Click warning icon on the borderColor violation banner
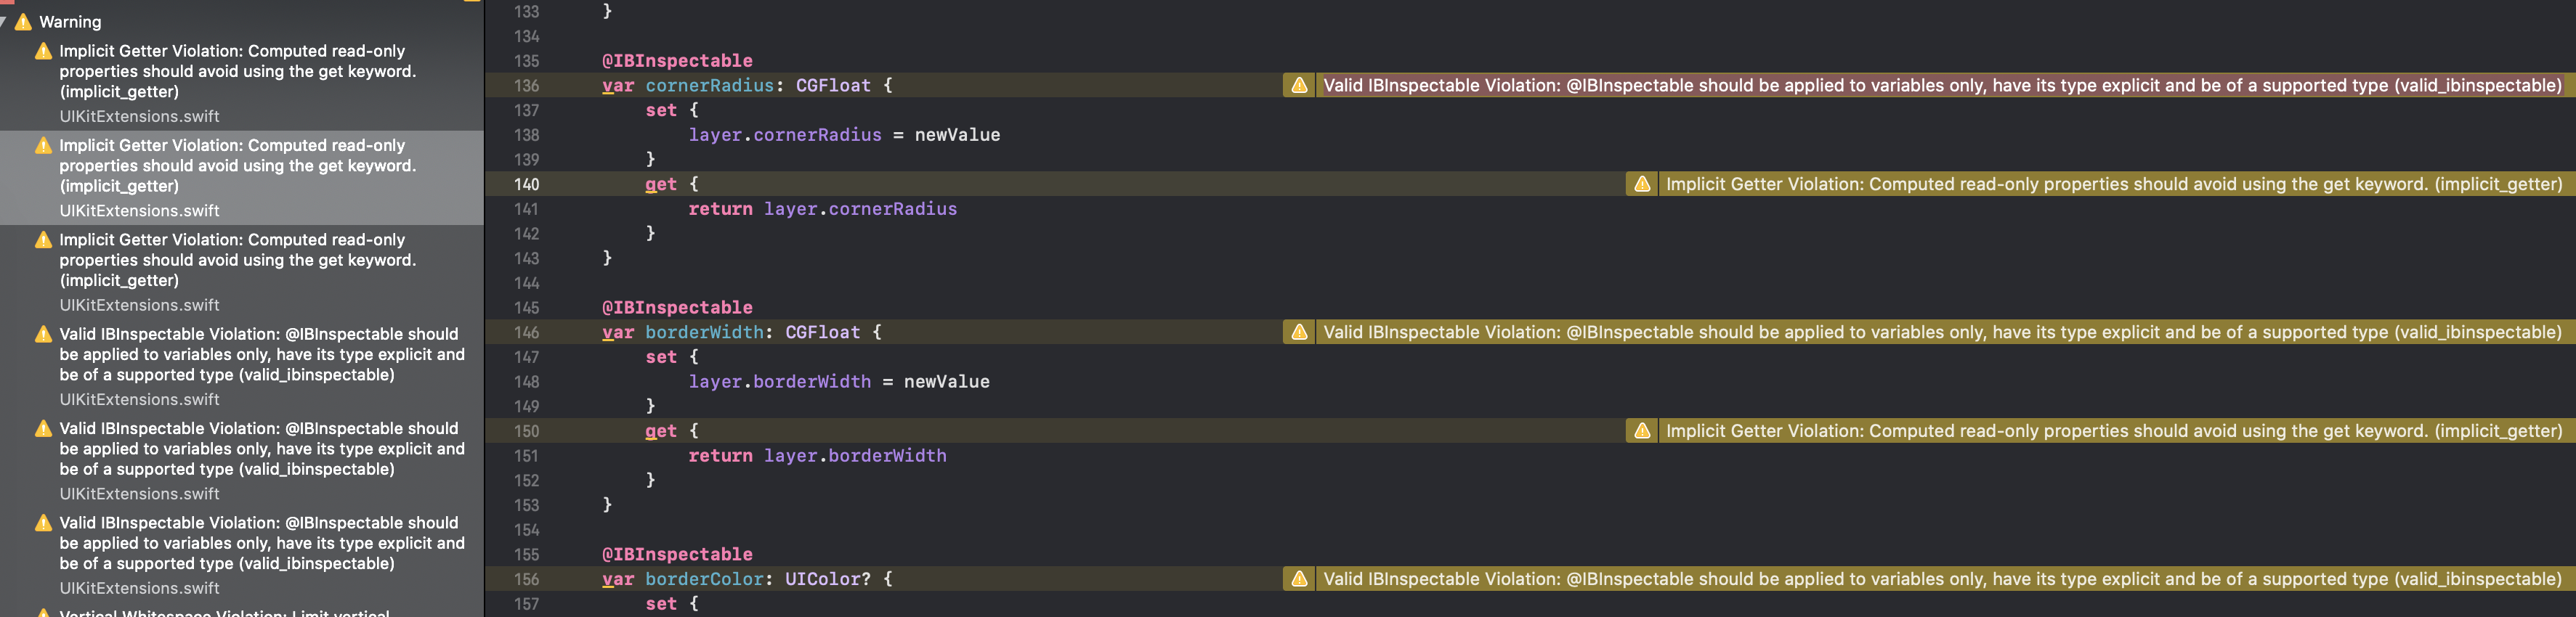 tap(1298, 579)
